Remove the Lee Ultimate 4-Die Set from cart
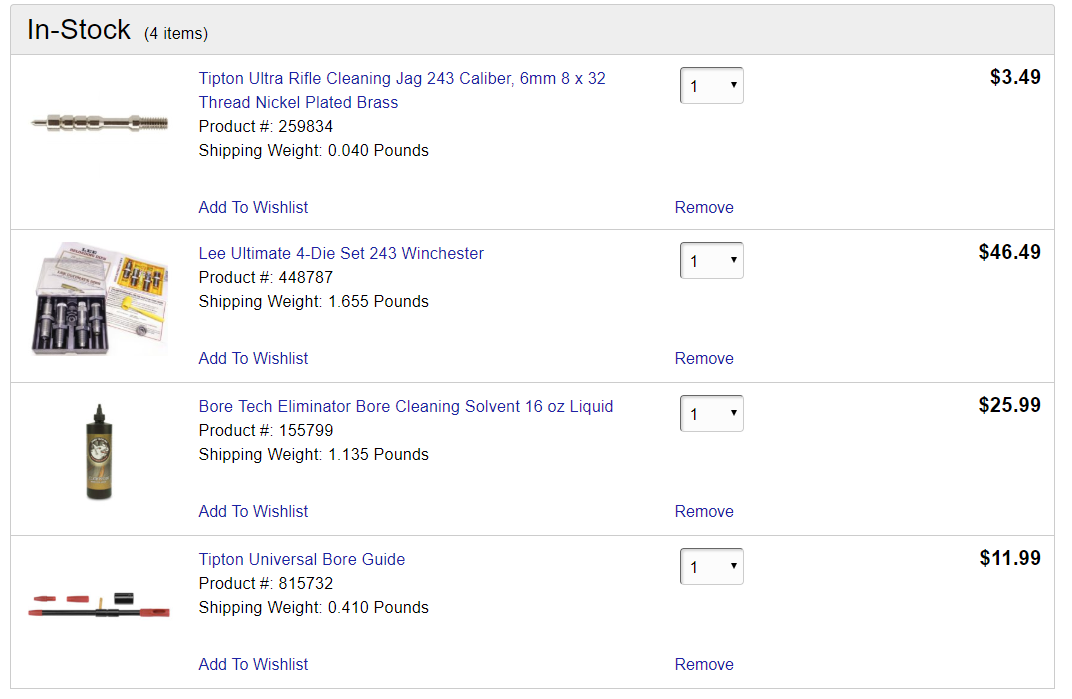The image size is (1072, 699). [704, 358]
